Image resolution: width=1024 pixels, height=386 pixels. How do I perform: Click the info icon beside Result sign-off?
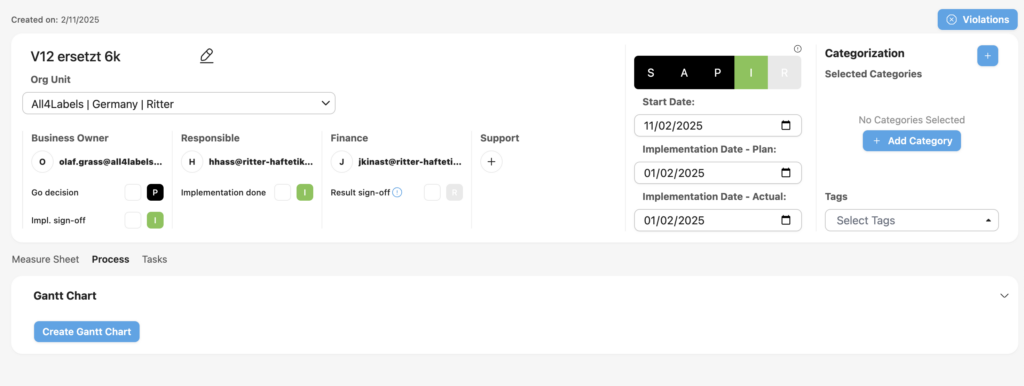pos(396,192)
